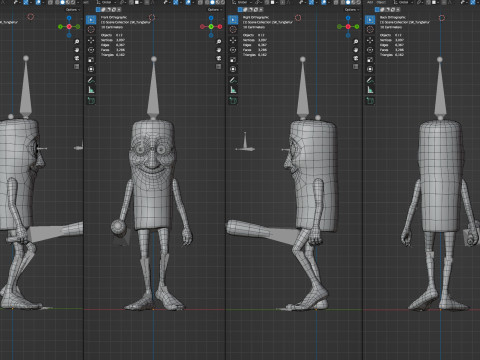Choose extend selection mode in Back Orthographic viewport
Screen dimensions: 480x360
383,10
